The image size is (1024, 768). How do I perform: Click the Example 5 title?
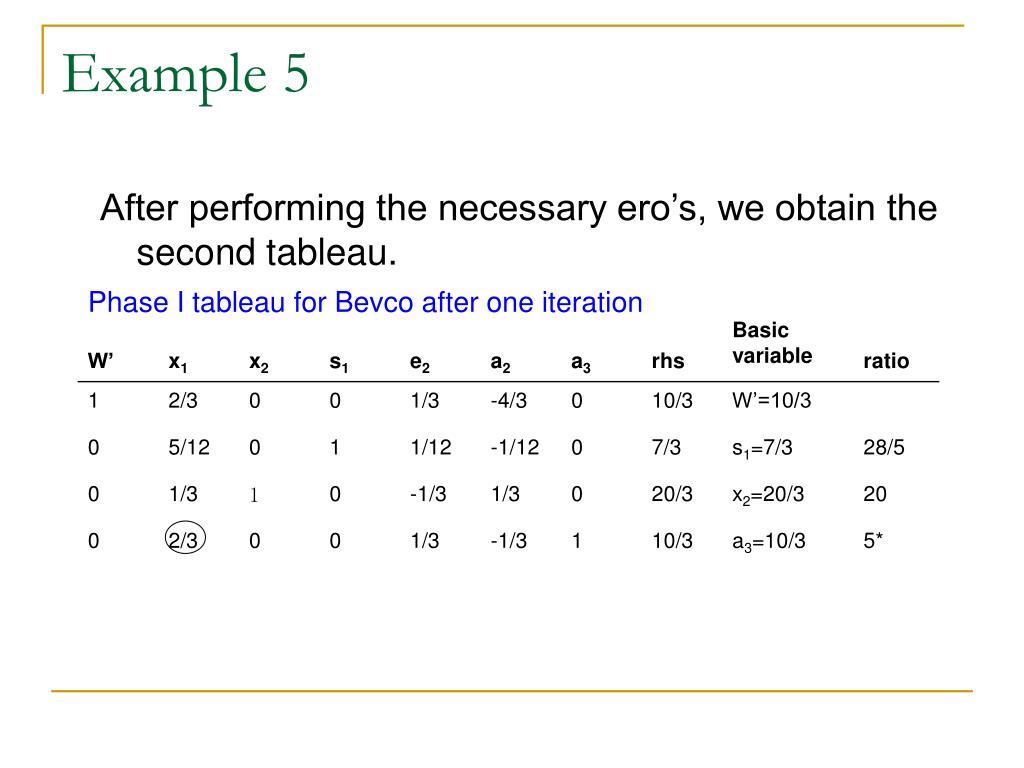click(x=185, y=74)
